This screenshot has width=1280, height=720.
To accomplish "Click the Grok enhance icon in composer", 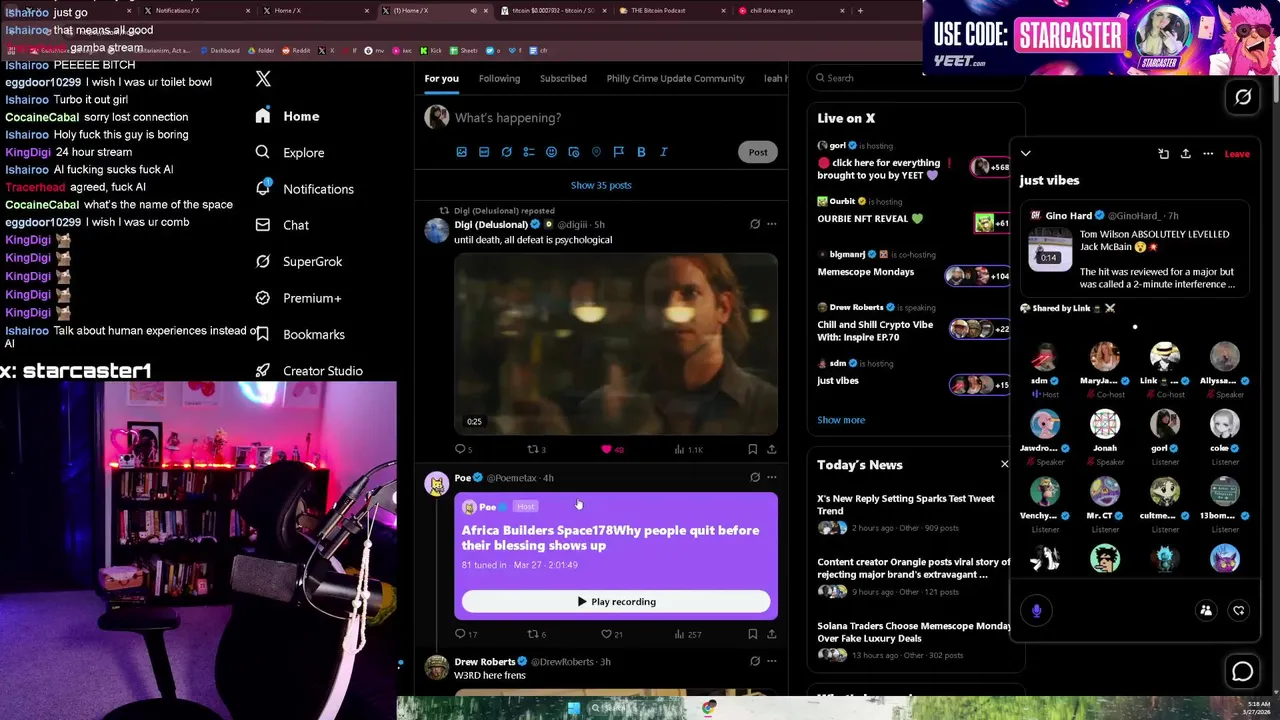I will (x=507, y=152).
